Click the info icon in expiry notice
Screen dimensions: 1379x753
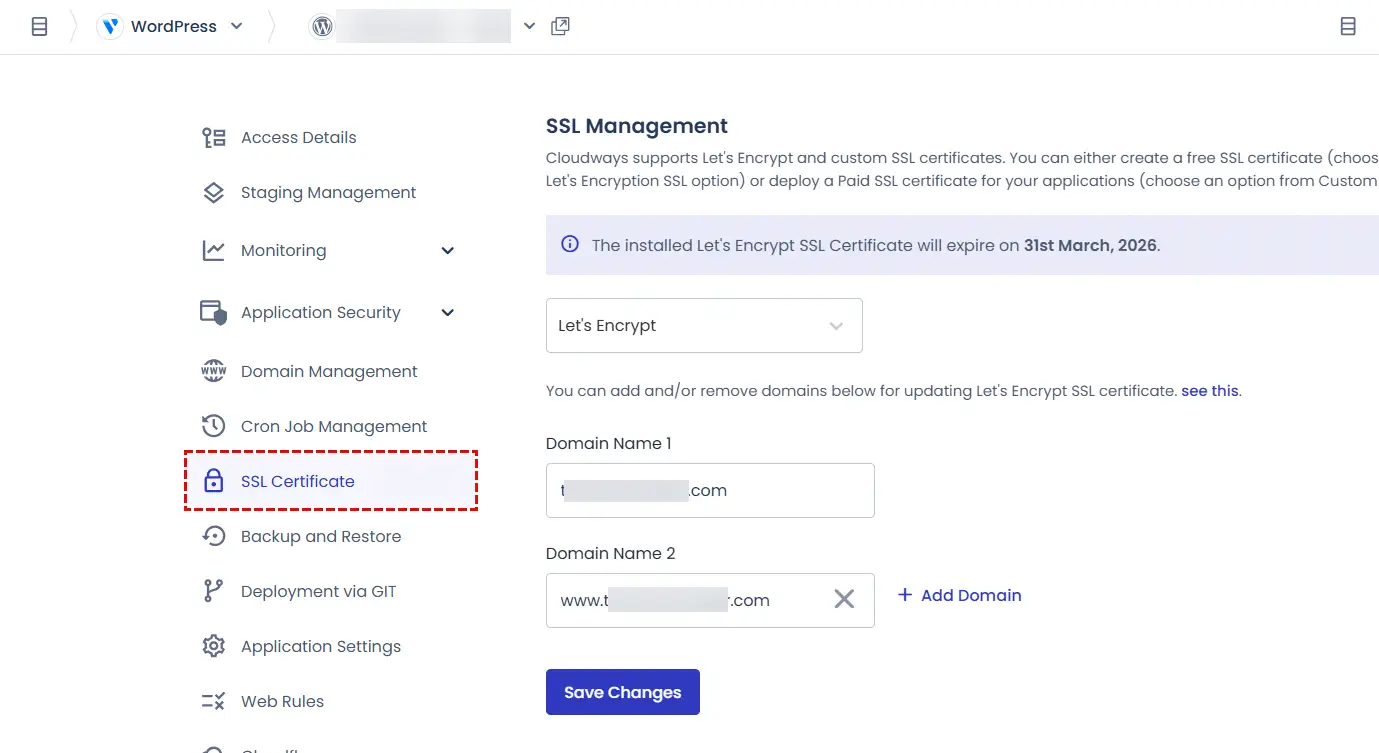[x=570, y=244]
